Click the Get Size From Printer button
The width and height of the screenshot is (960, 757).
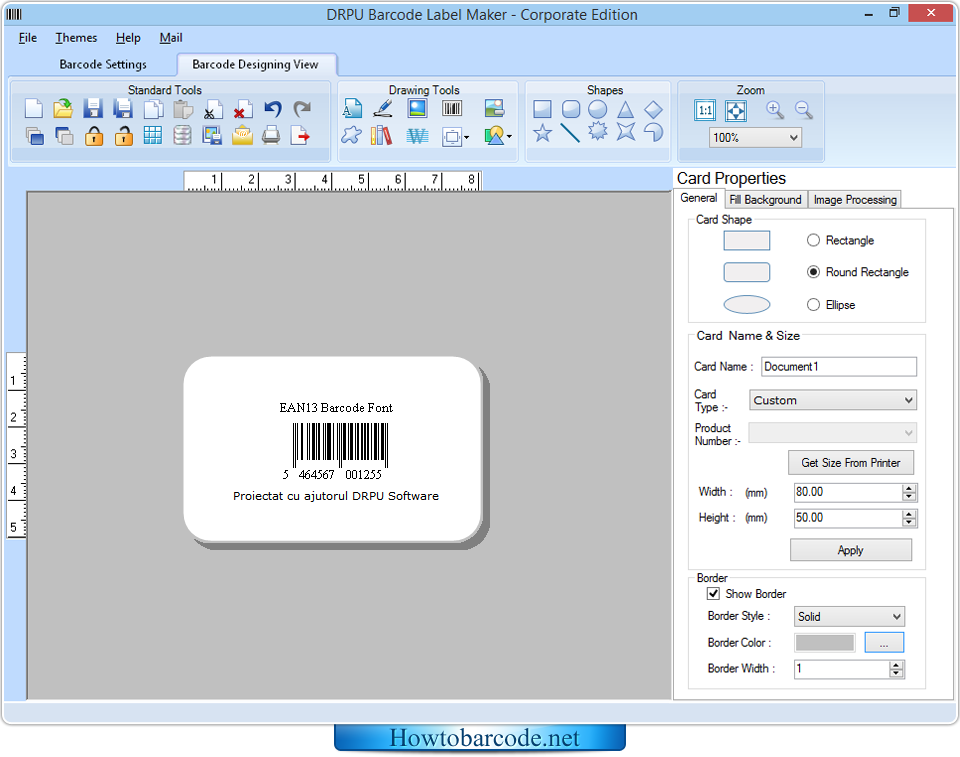point(850,463)
